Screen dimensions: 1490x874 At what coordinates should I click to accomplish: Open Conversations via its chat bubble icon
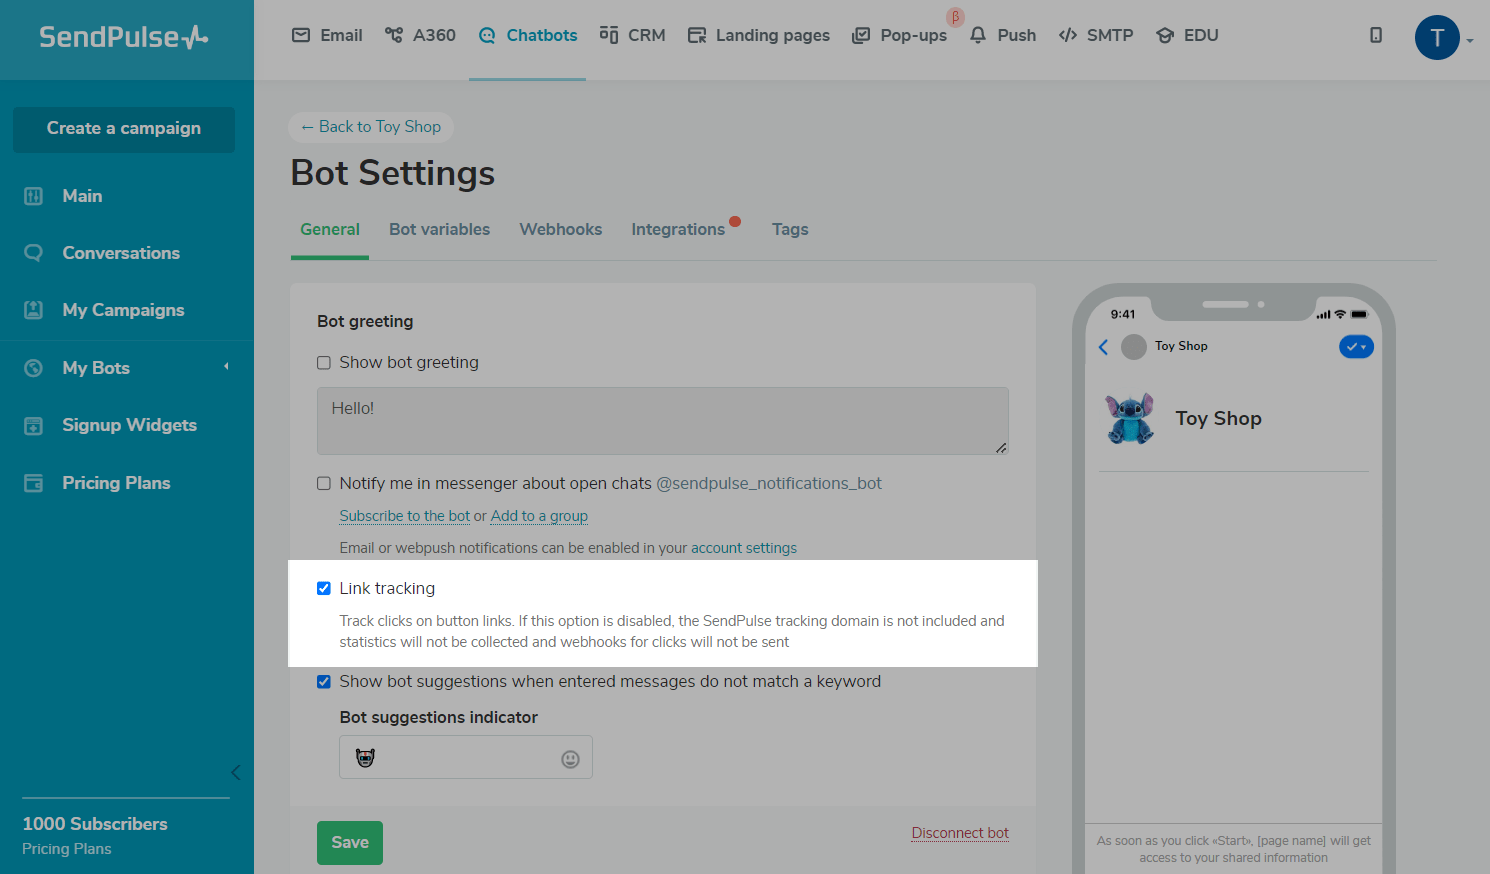[x=33, y=253]
